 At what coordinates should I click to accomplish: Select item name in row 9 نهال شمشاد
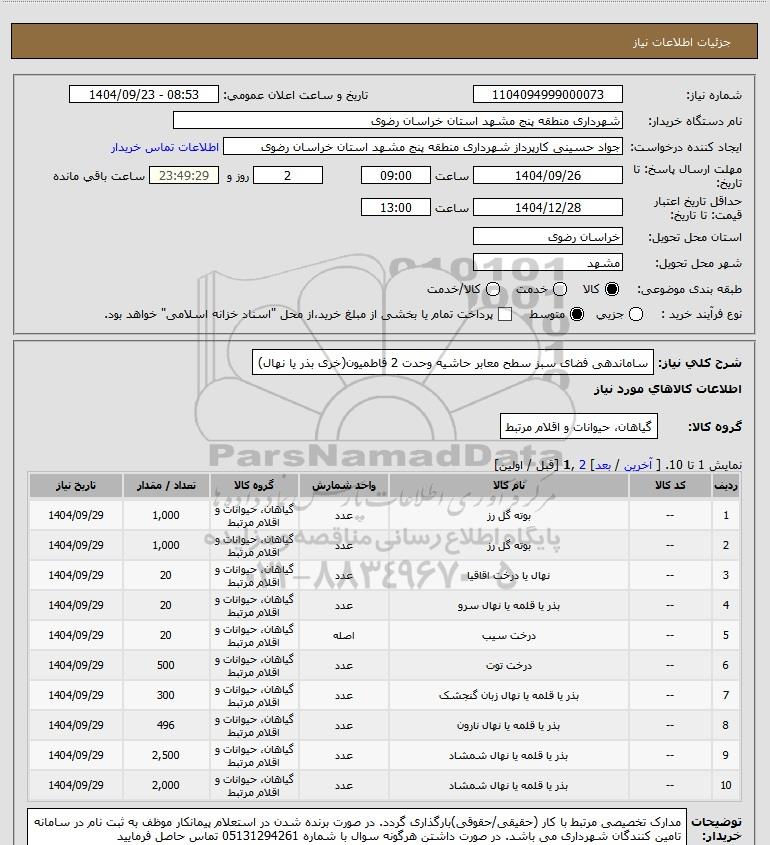(509, 756)
